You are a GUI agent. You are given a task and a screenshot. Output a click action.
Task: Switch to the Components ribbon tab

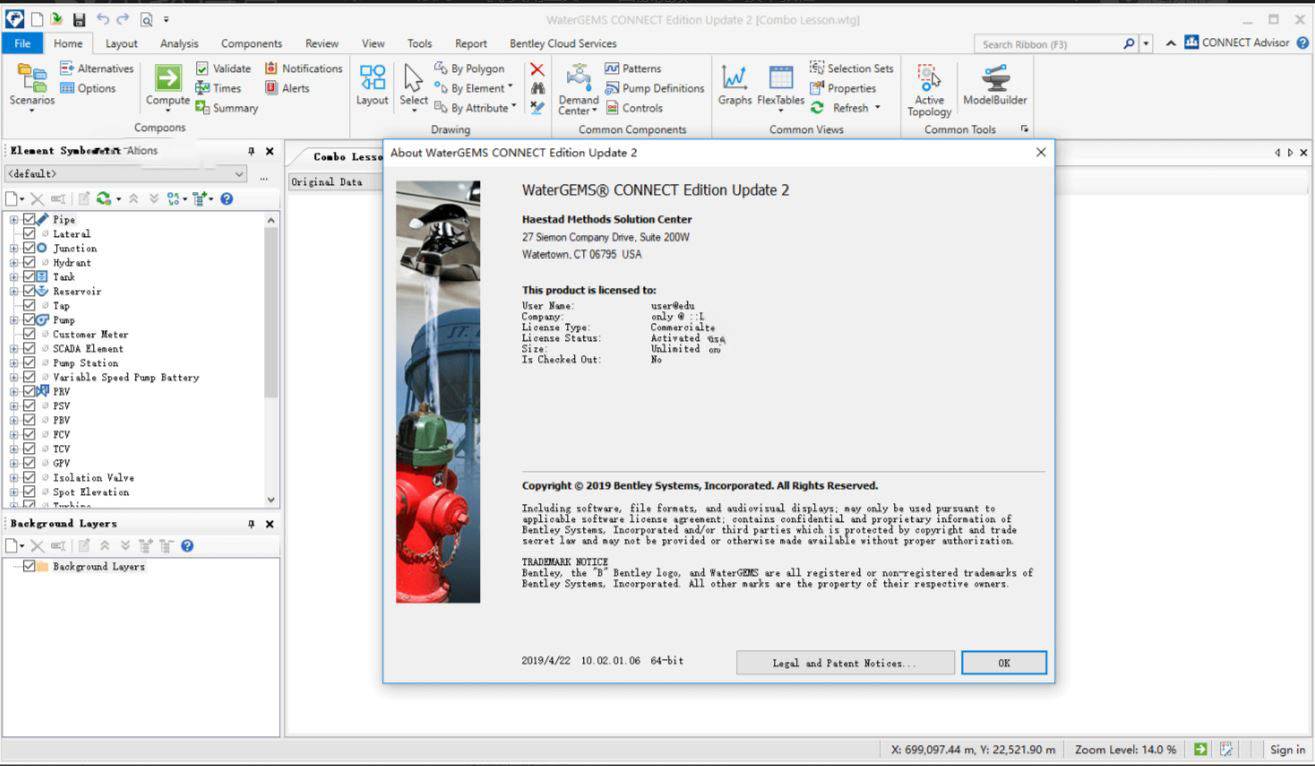point(251,43)
